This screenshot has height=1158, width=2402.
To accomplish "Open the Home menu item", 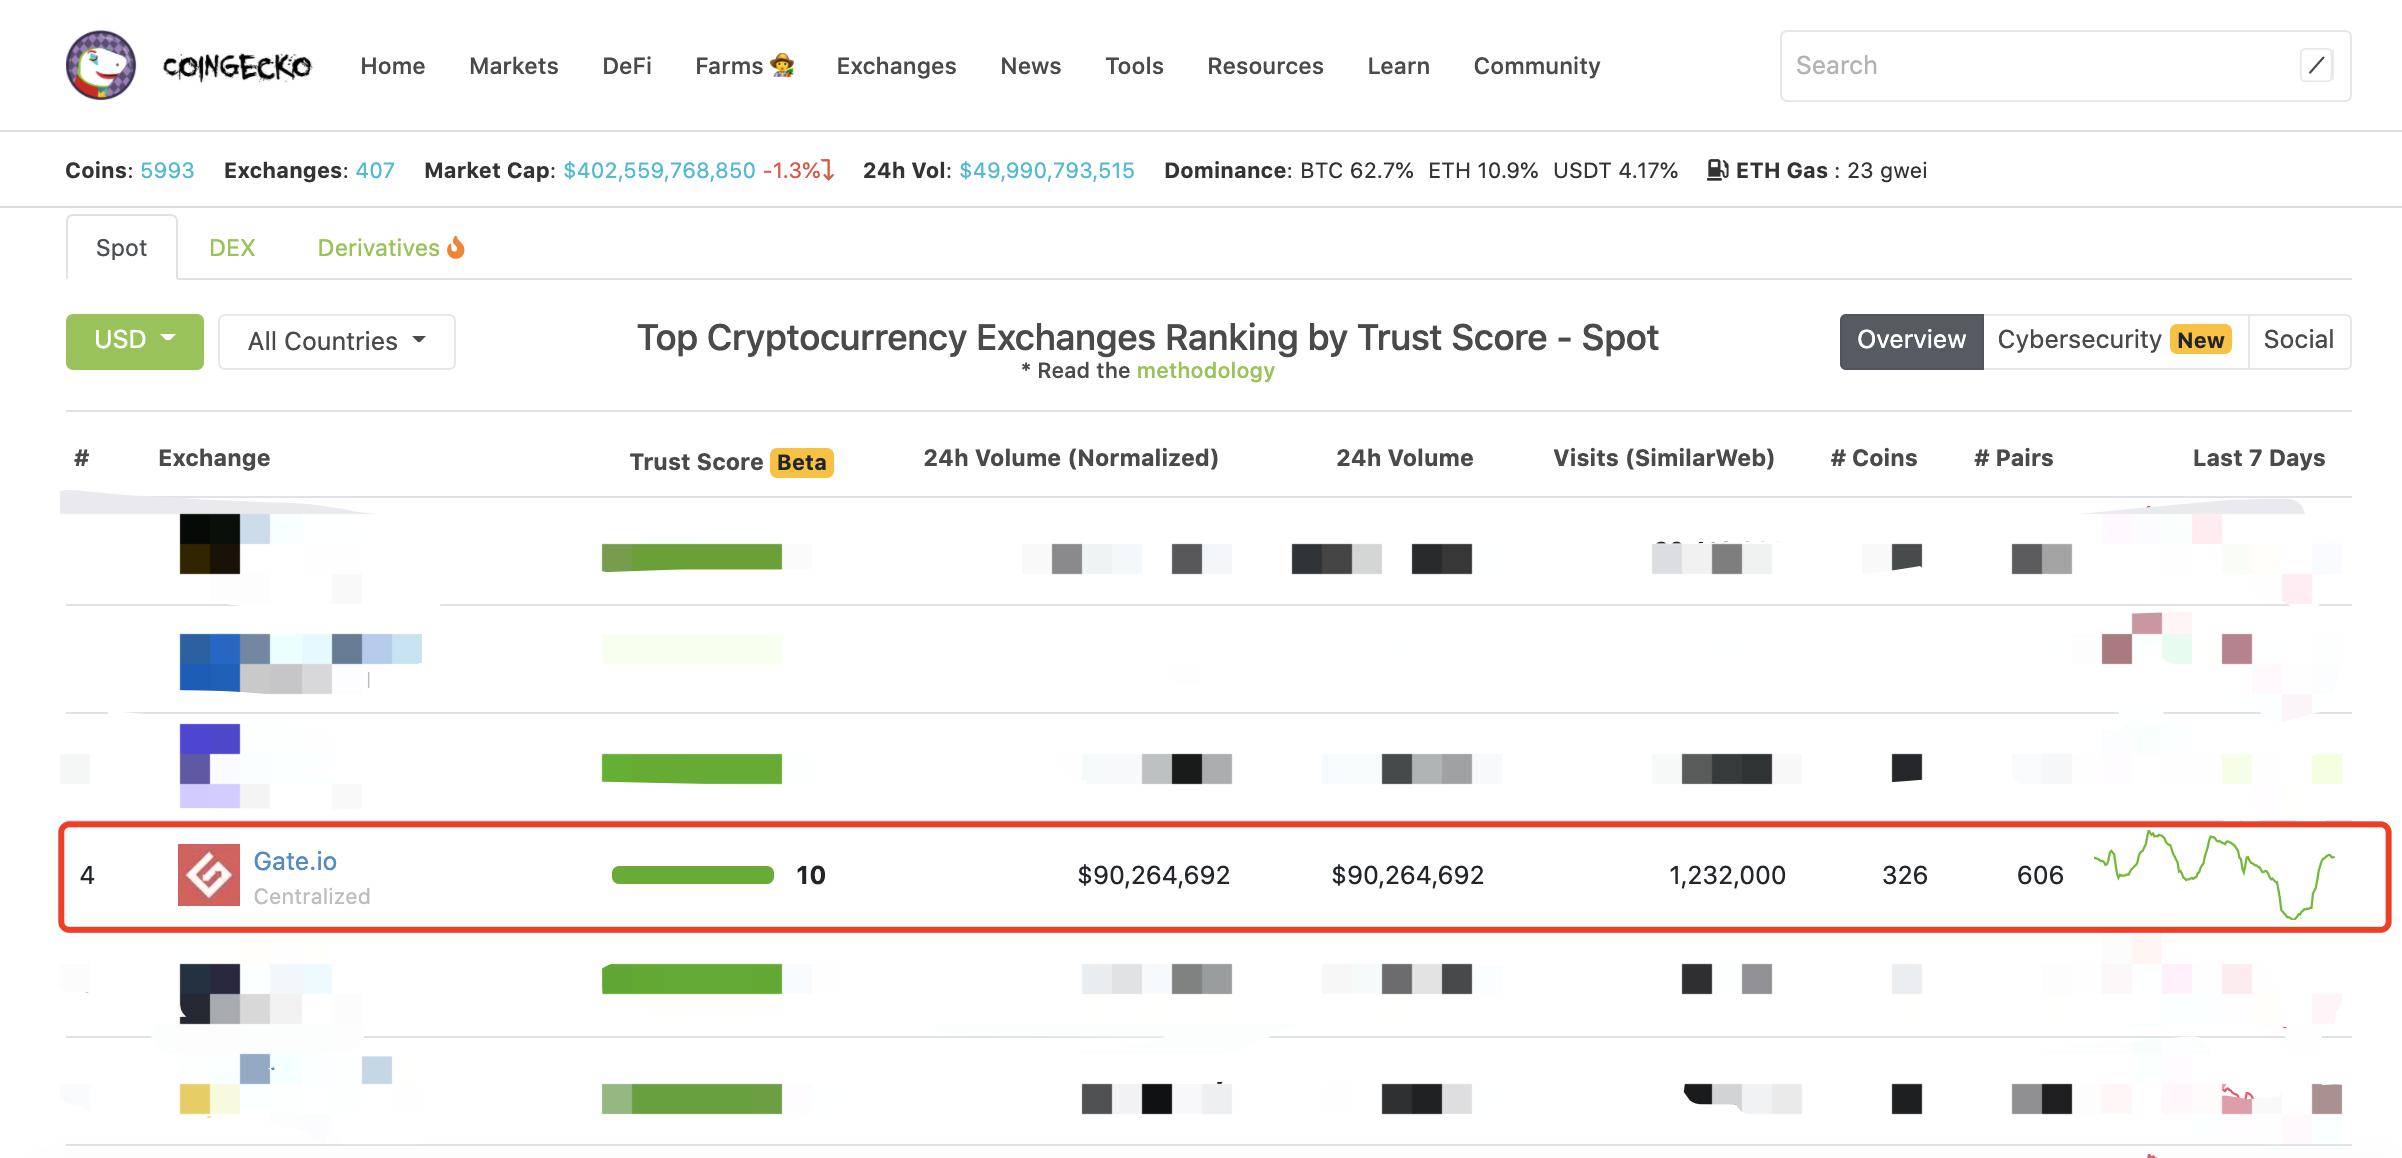I will [393, 66].
